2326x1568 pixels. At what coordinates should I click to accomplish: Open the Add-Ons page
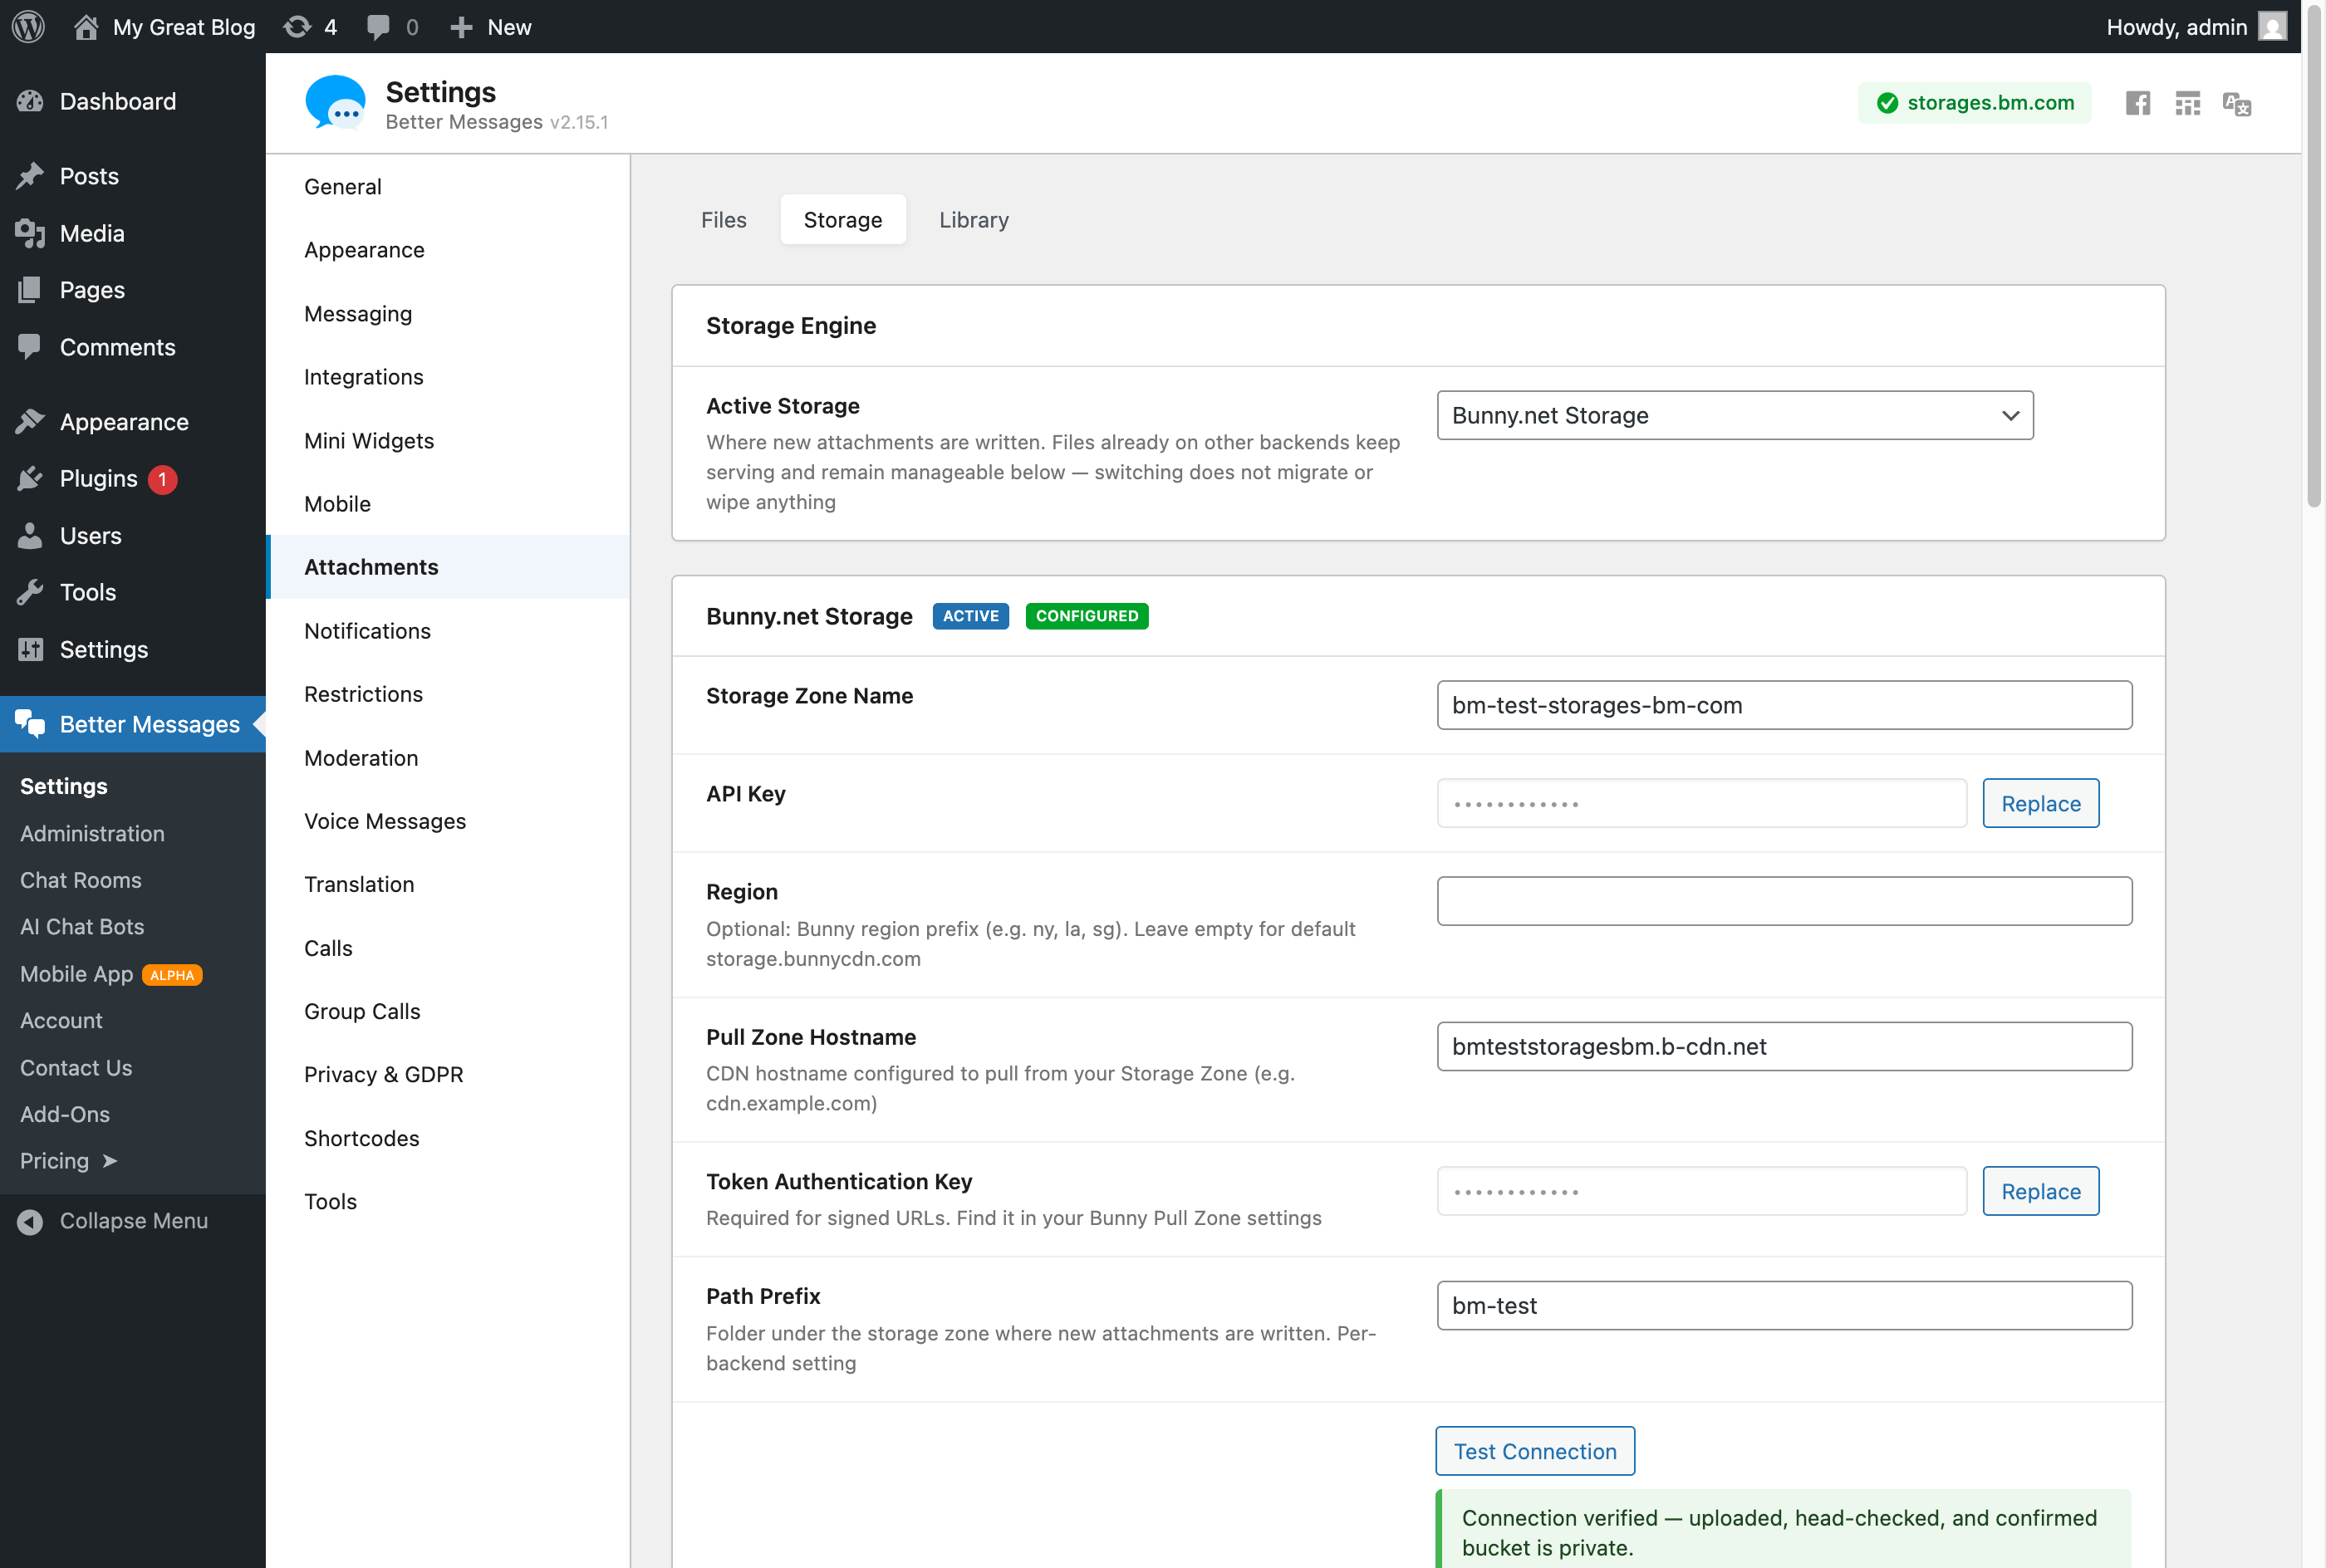click(65, 1114)
